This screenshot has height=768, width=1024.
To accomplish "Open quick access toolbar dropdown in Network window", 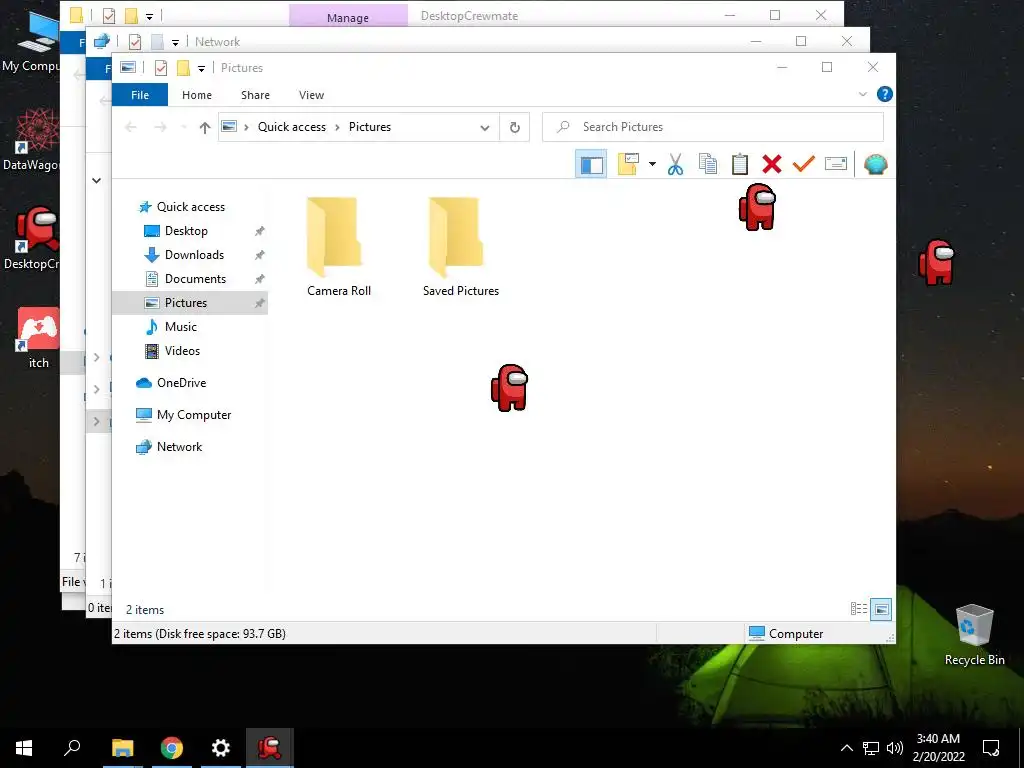I will [x=175, y=42].
